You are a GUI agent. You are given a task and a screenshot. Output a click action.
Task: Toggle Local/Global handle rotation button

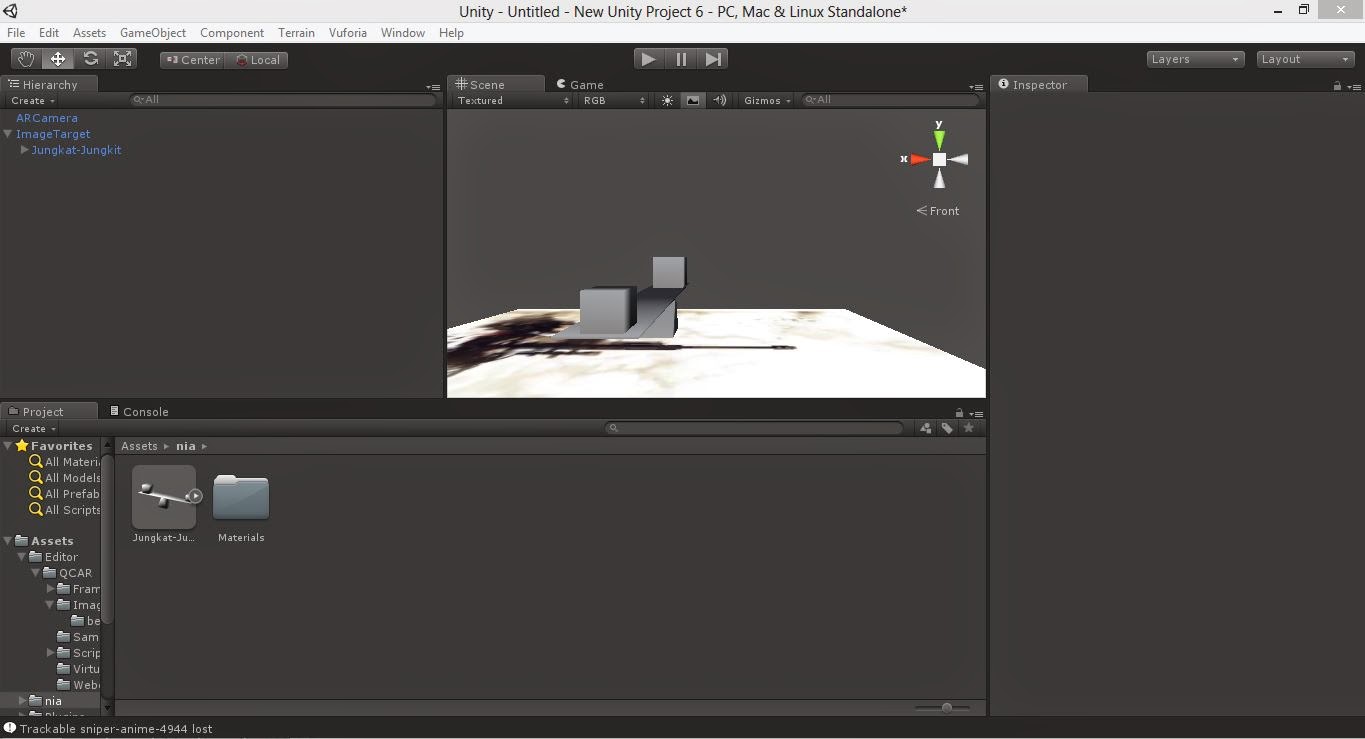tap(257, 60)
